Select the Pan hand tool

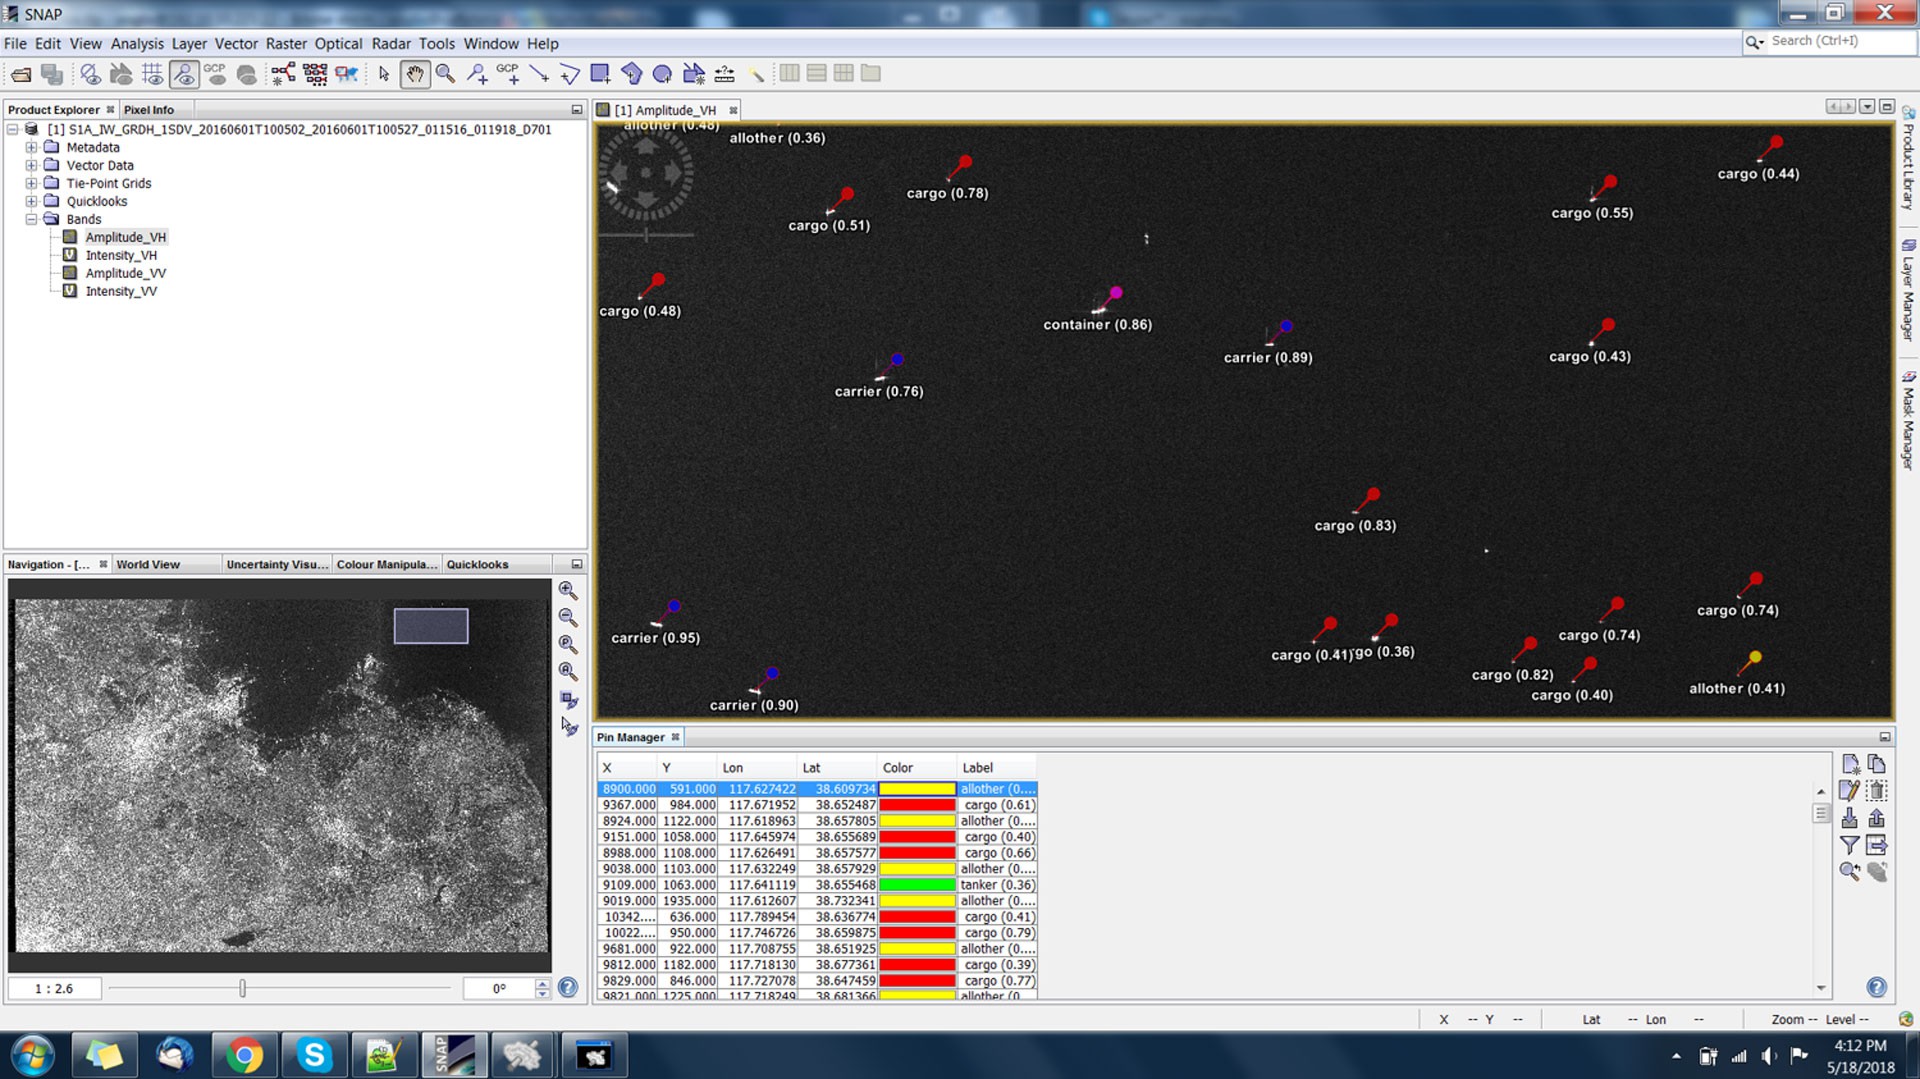[414, 74]
